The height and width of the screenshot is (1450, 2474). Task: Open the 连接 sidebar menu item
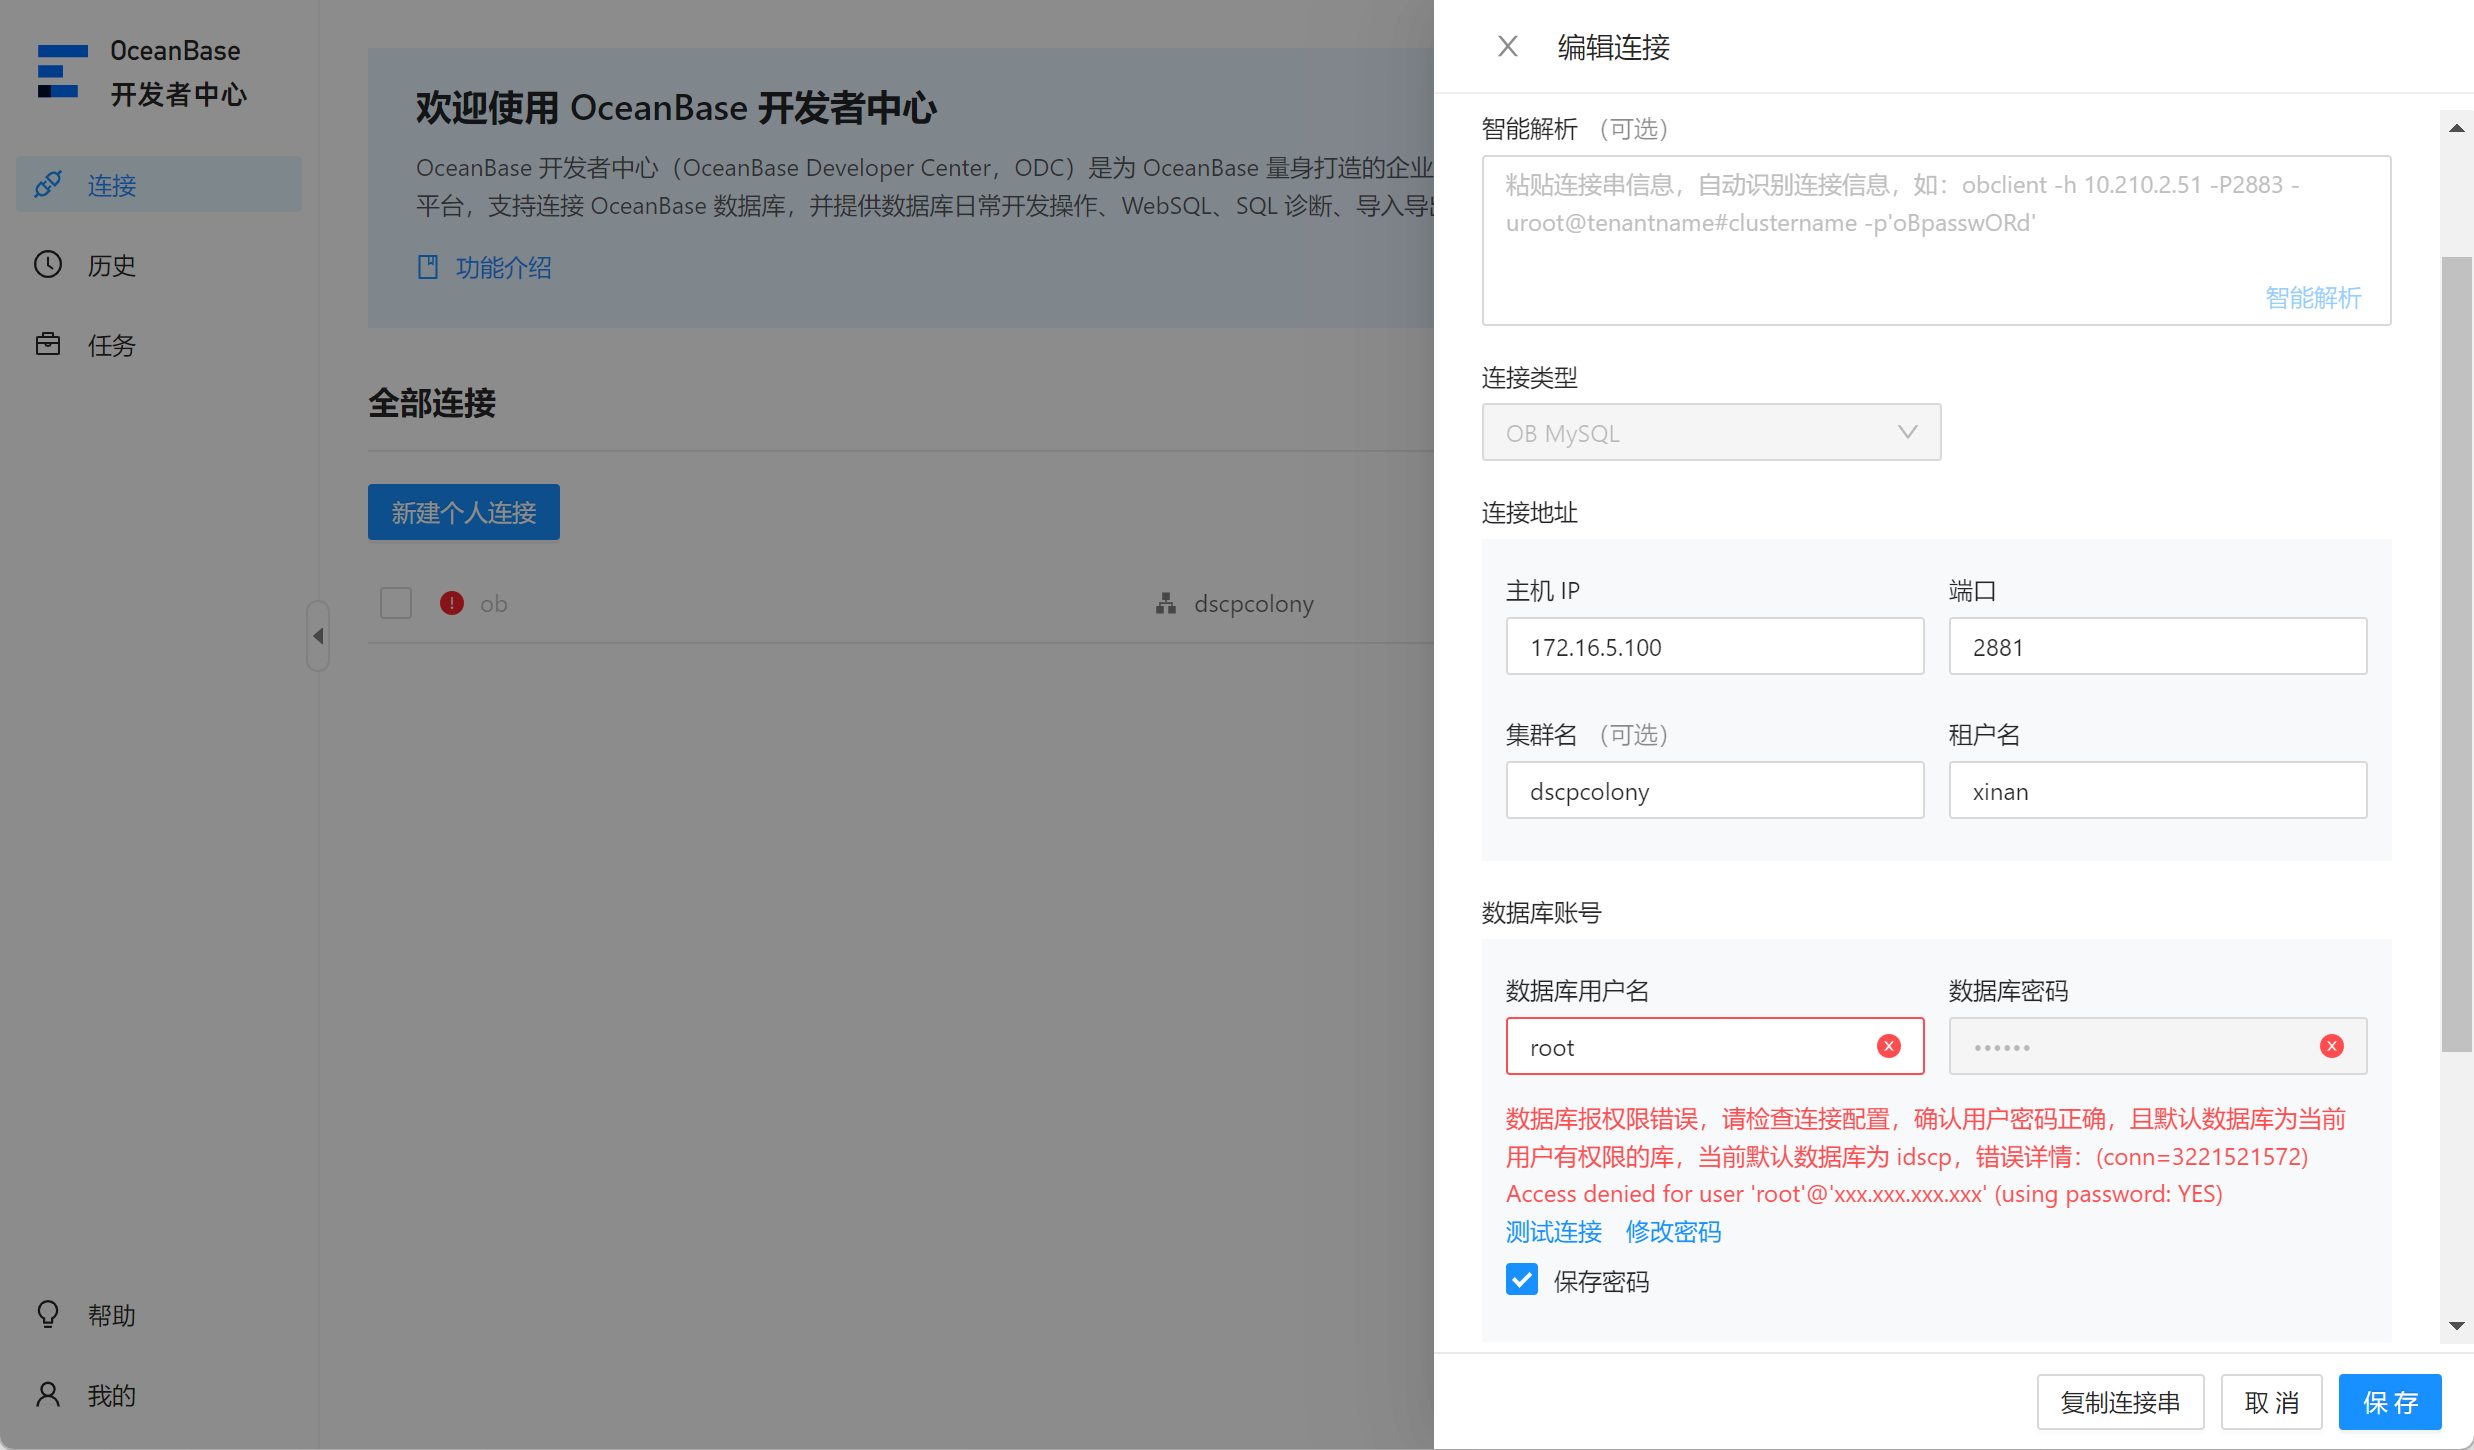(159, 184)
